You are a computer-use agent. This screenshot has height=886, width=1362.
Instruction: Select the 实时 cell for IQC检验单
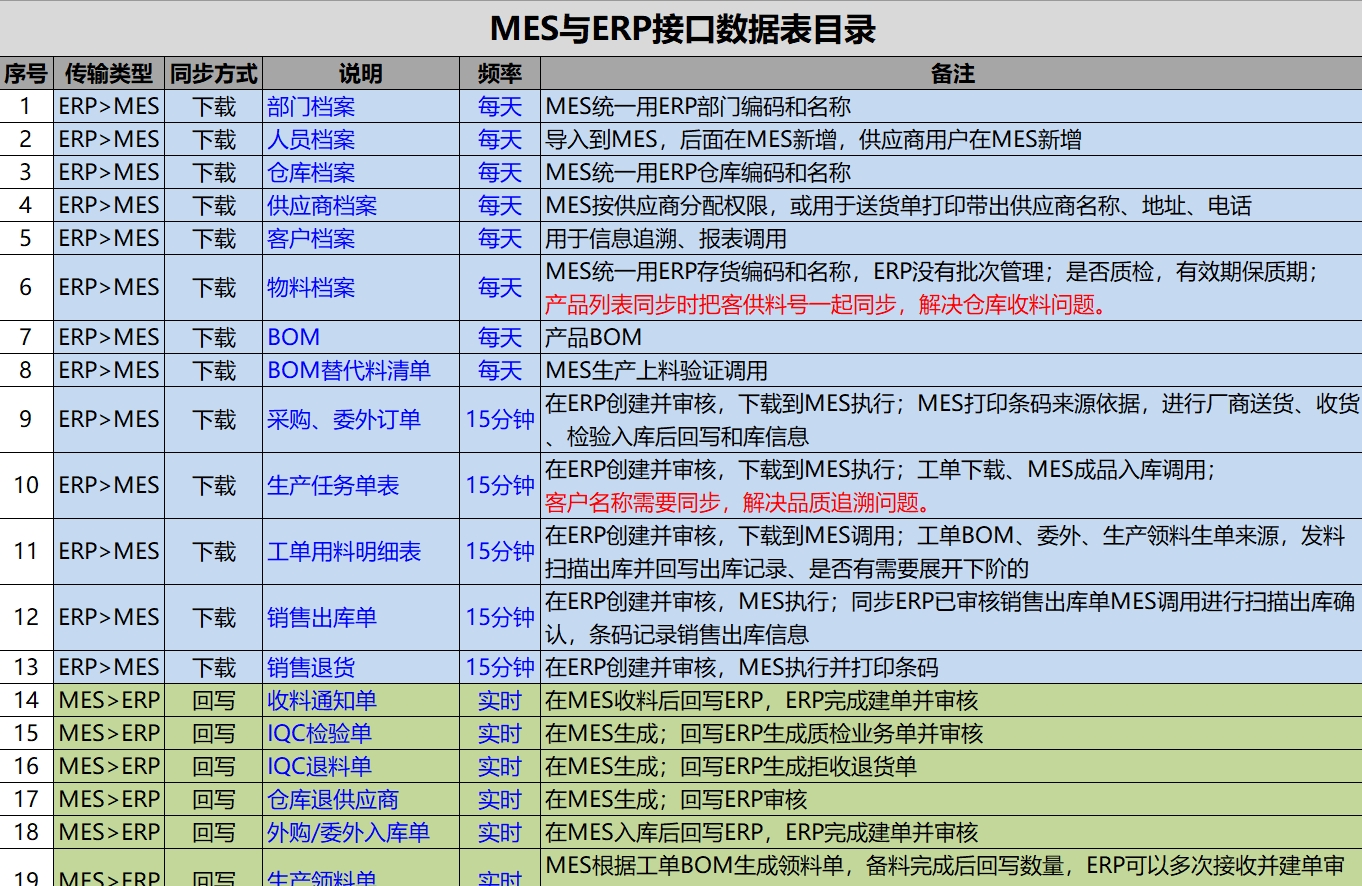coord(500,733)
